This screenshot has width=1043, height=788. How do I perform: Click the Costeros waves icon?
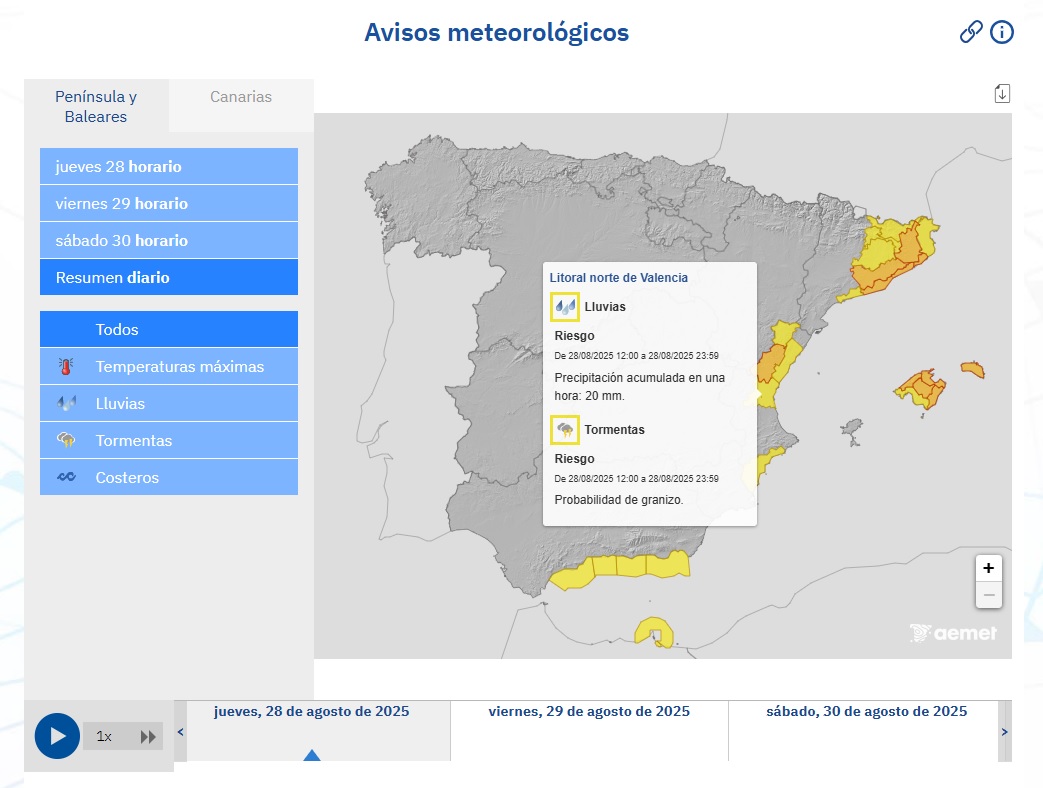point(66,477)
